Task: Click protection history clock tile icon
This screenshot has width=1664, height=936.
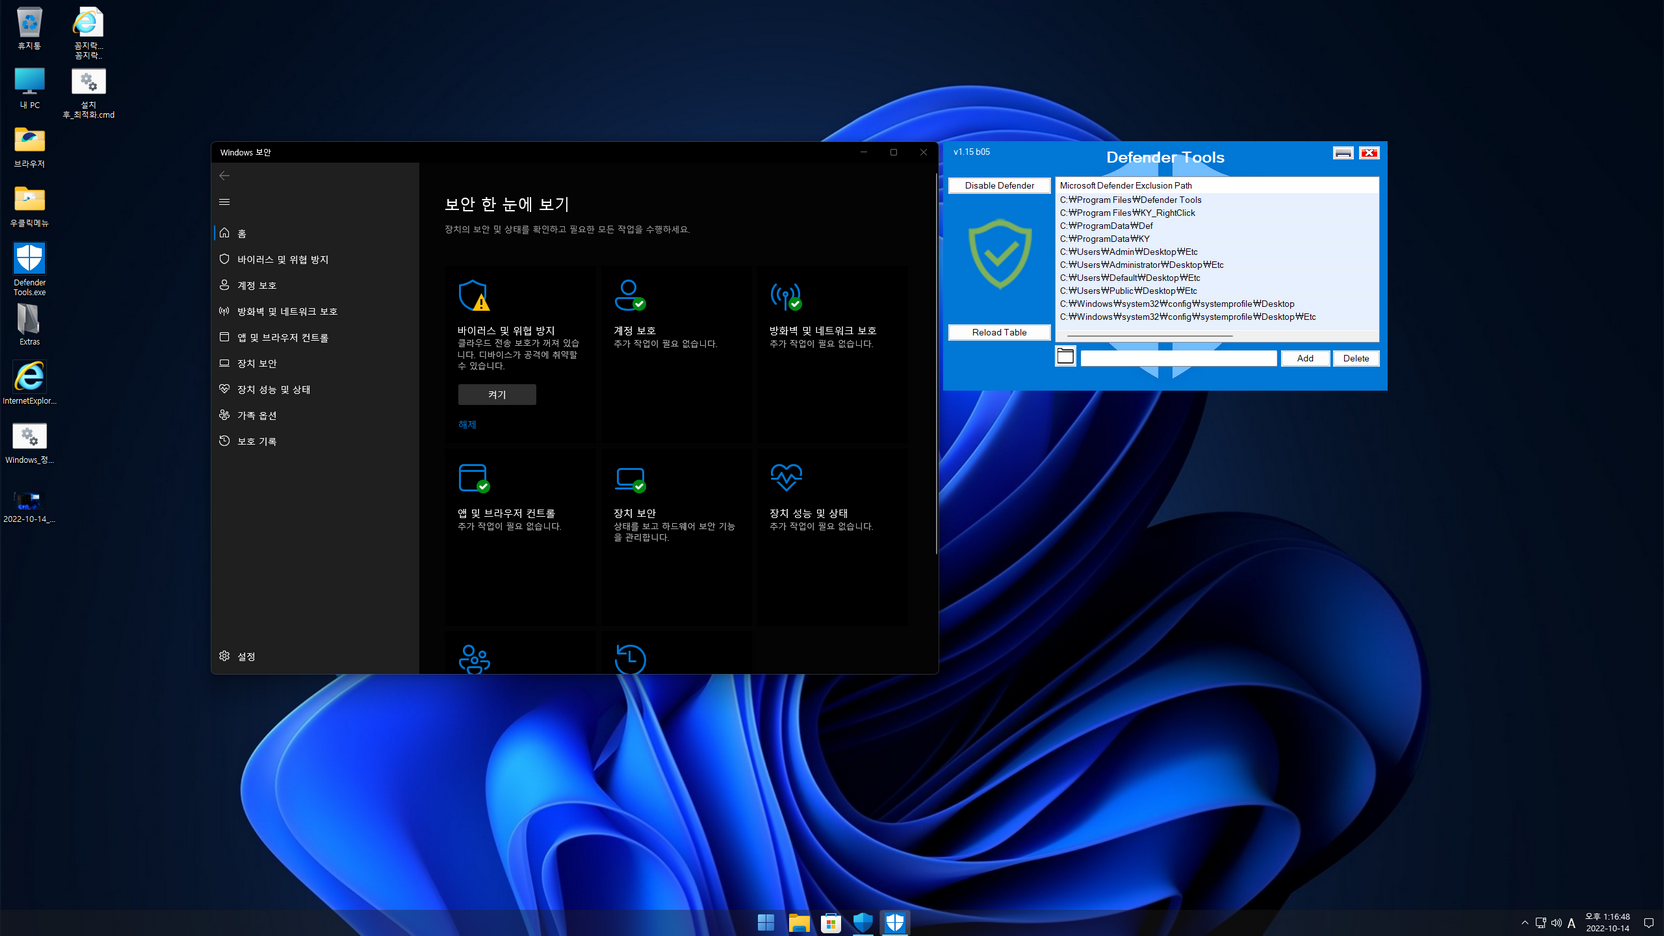Action: [x=630, y=659]
